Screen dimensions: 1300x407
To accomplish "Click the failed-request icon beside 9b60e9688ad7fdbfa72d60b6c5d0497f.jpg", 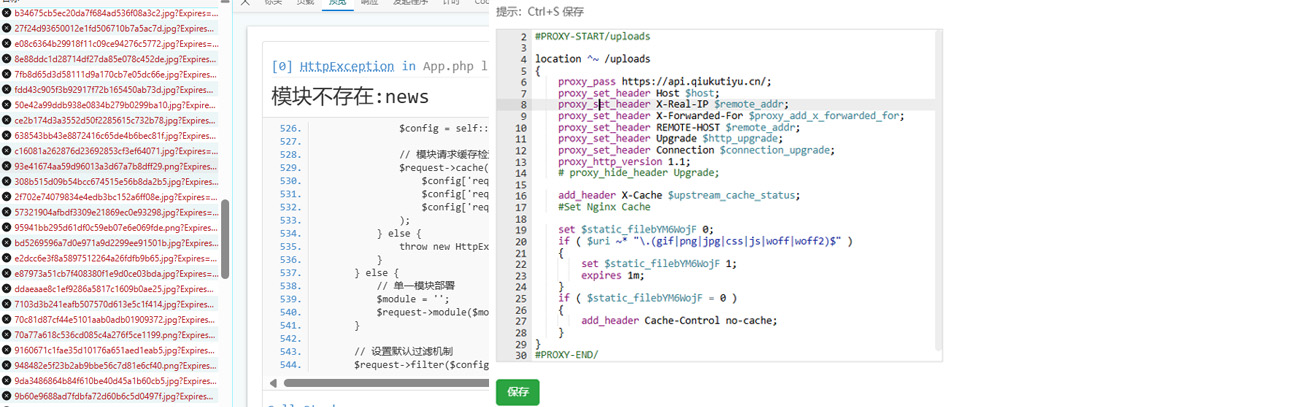I will pyautogui.click(x=7, y=396).
